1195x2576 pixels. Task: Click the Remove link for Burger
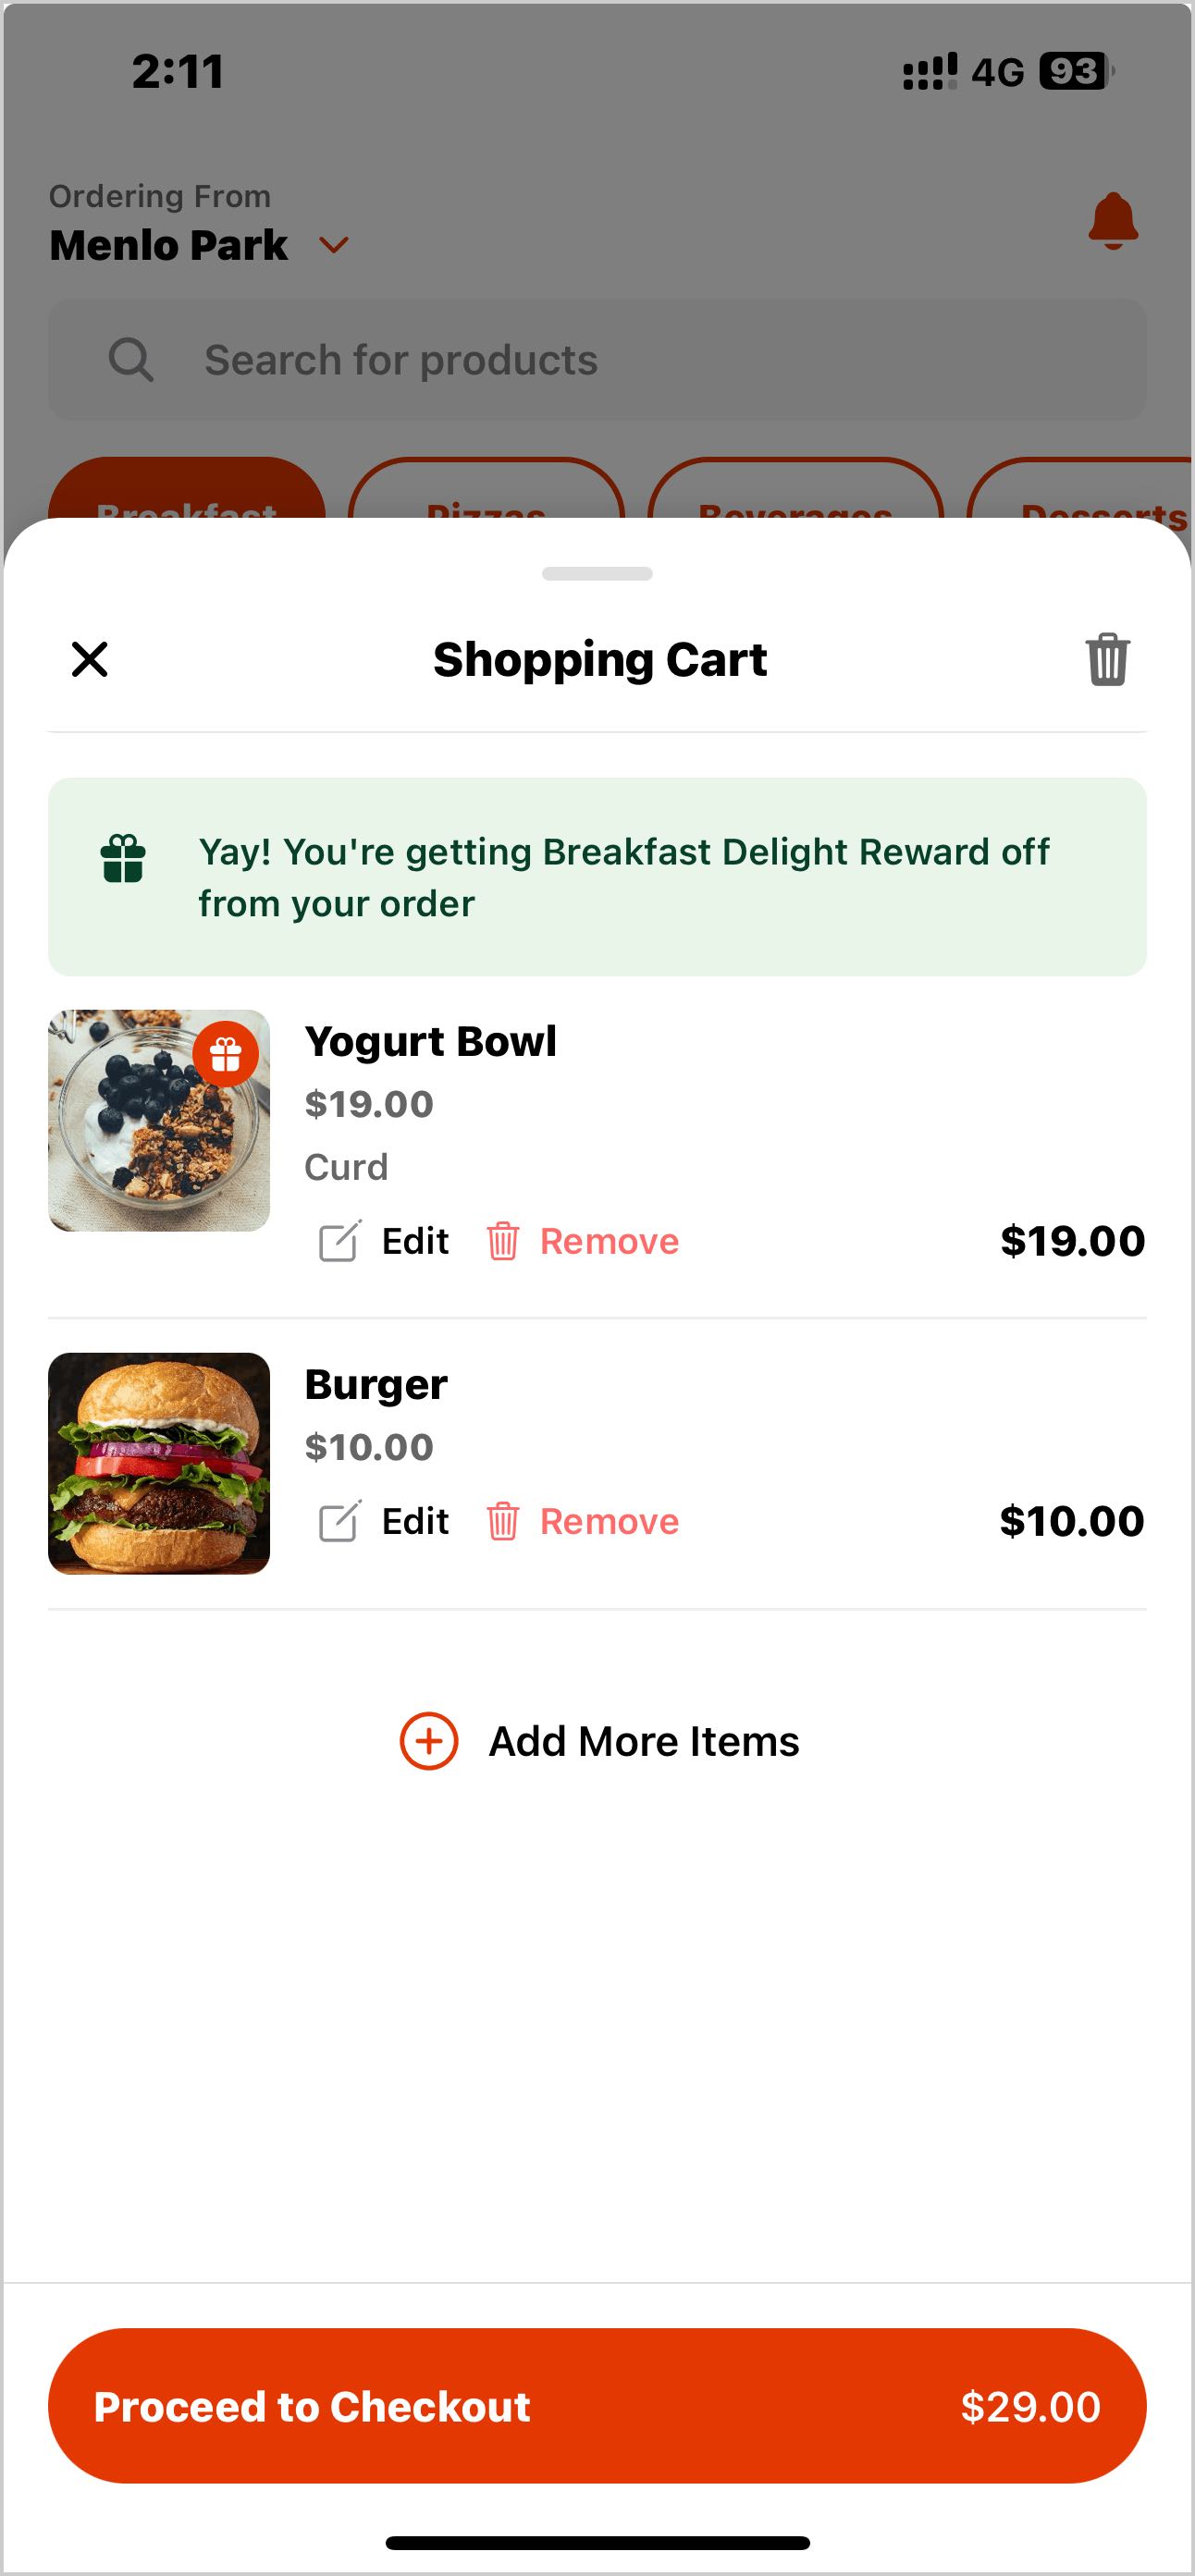pyautogui.click(x=609, y=1521)
